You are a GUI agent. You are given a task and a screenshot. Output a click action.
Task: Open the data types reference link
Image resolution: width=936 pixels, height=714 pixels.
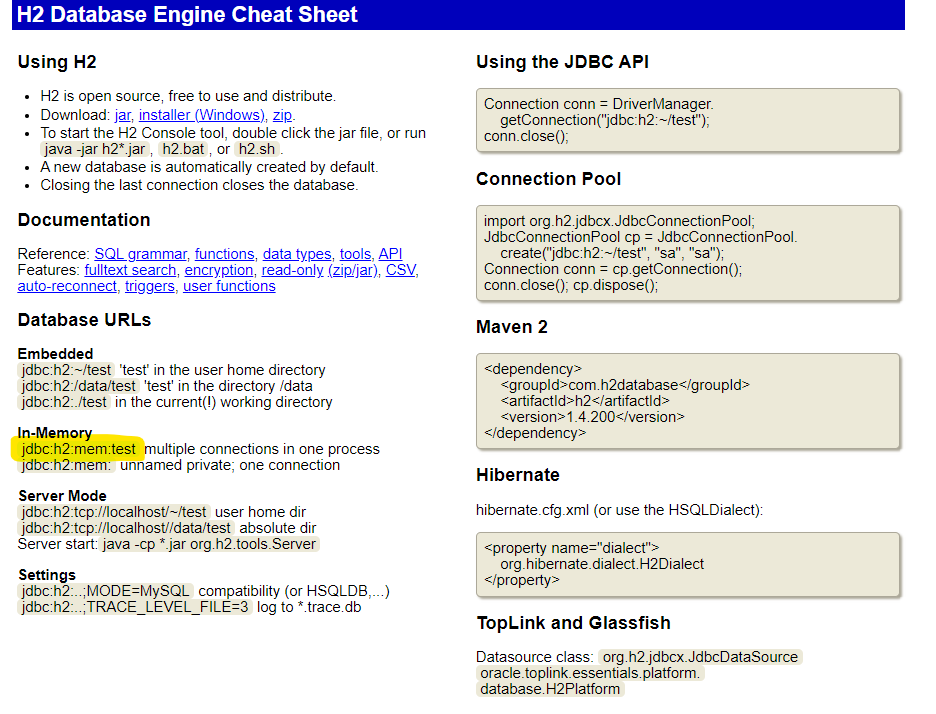[x=297, y=254]
